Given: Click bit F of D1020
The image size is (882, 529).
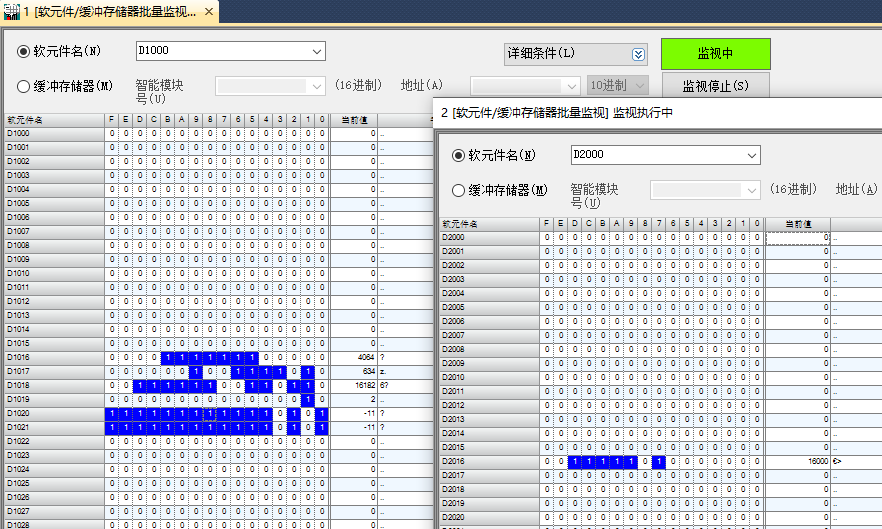Looking at the screenshot, I should point(112,414).
